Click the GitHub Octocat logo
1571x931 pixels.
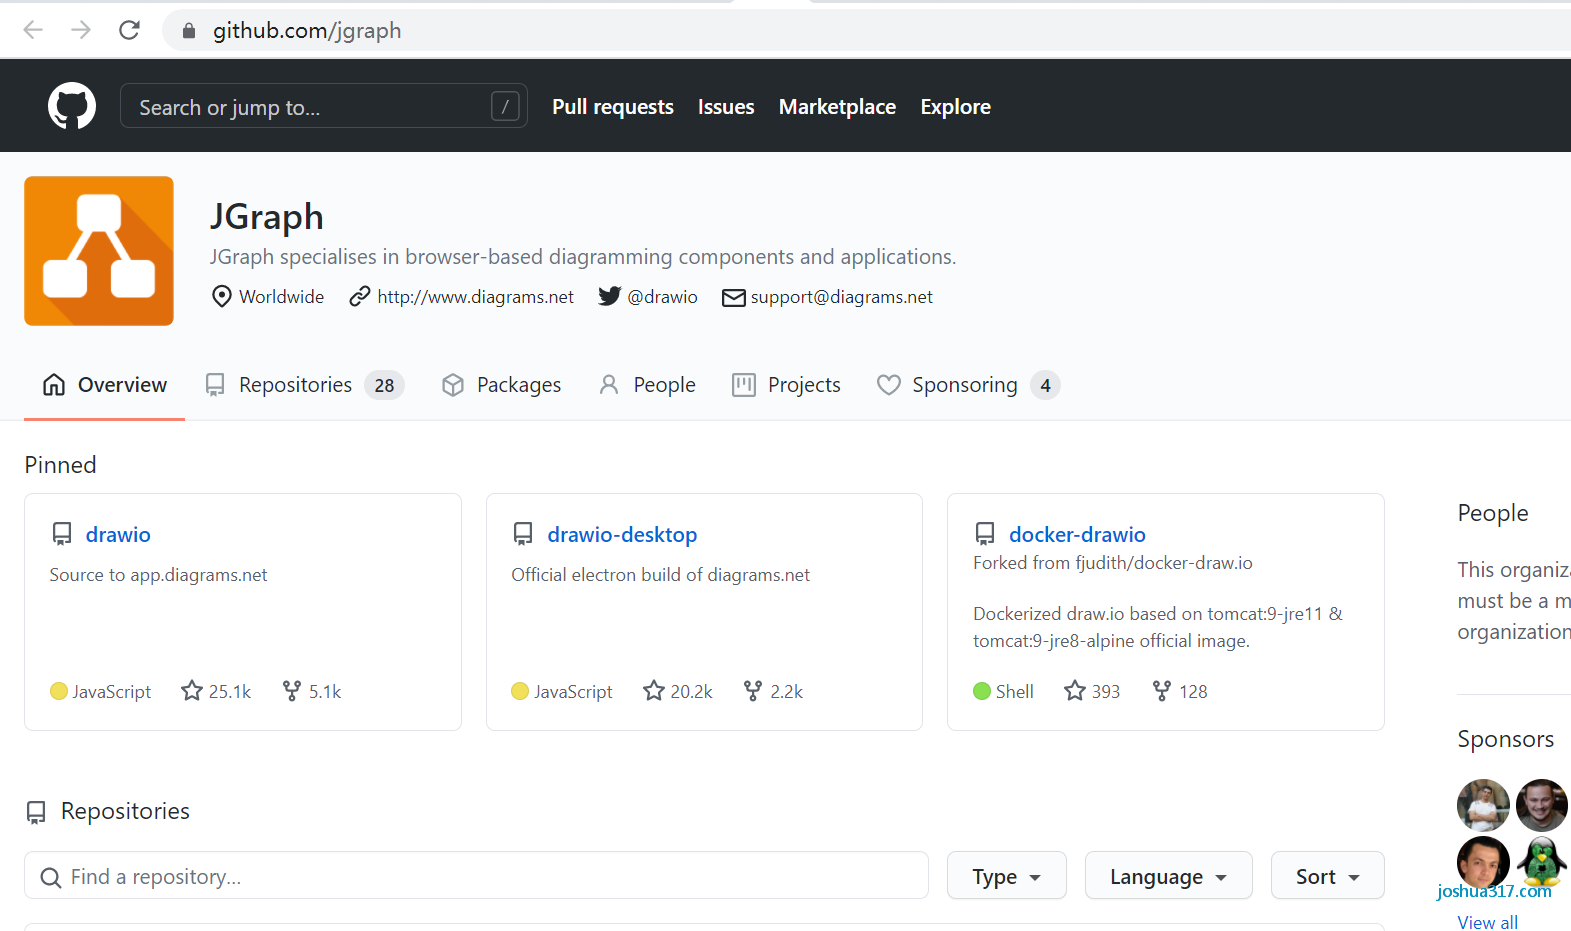click(72, 106)
